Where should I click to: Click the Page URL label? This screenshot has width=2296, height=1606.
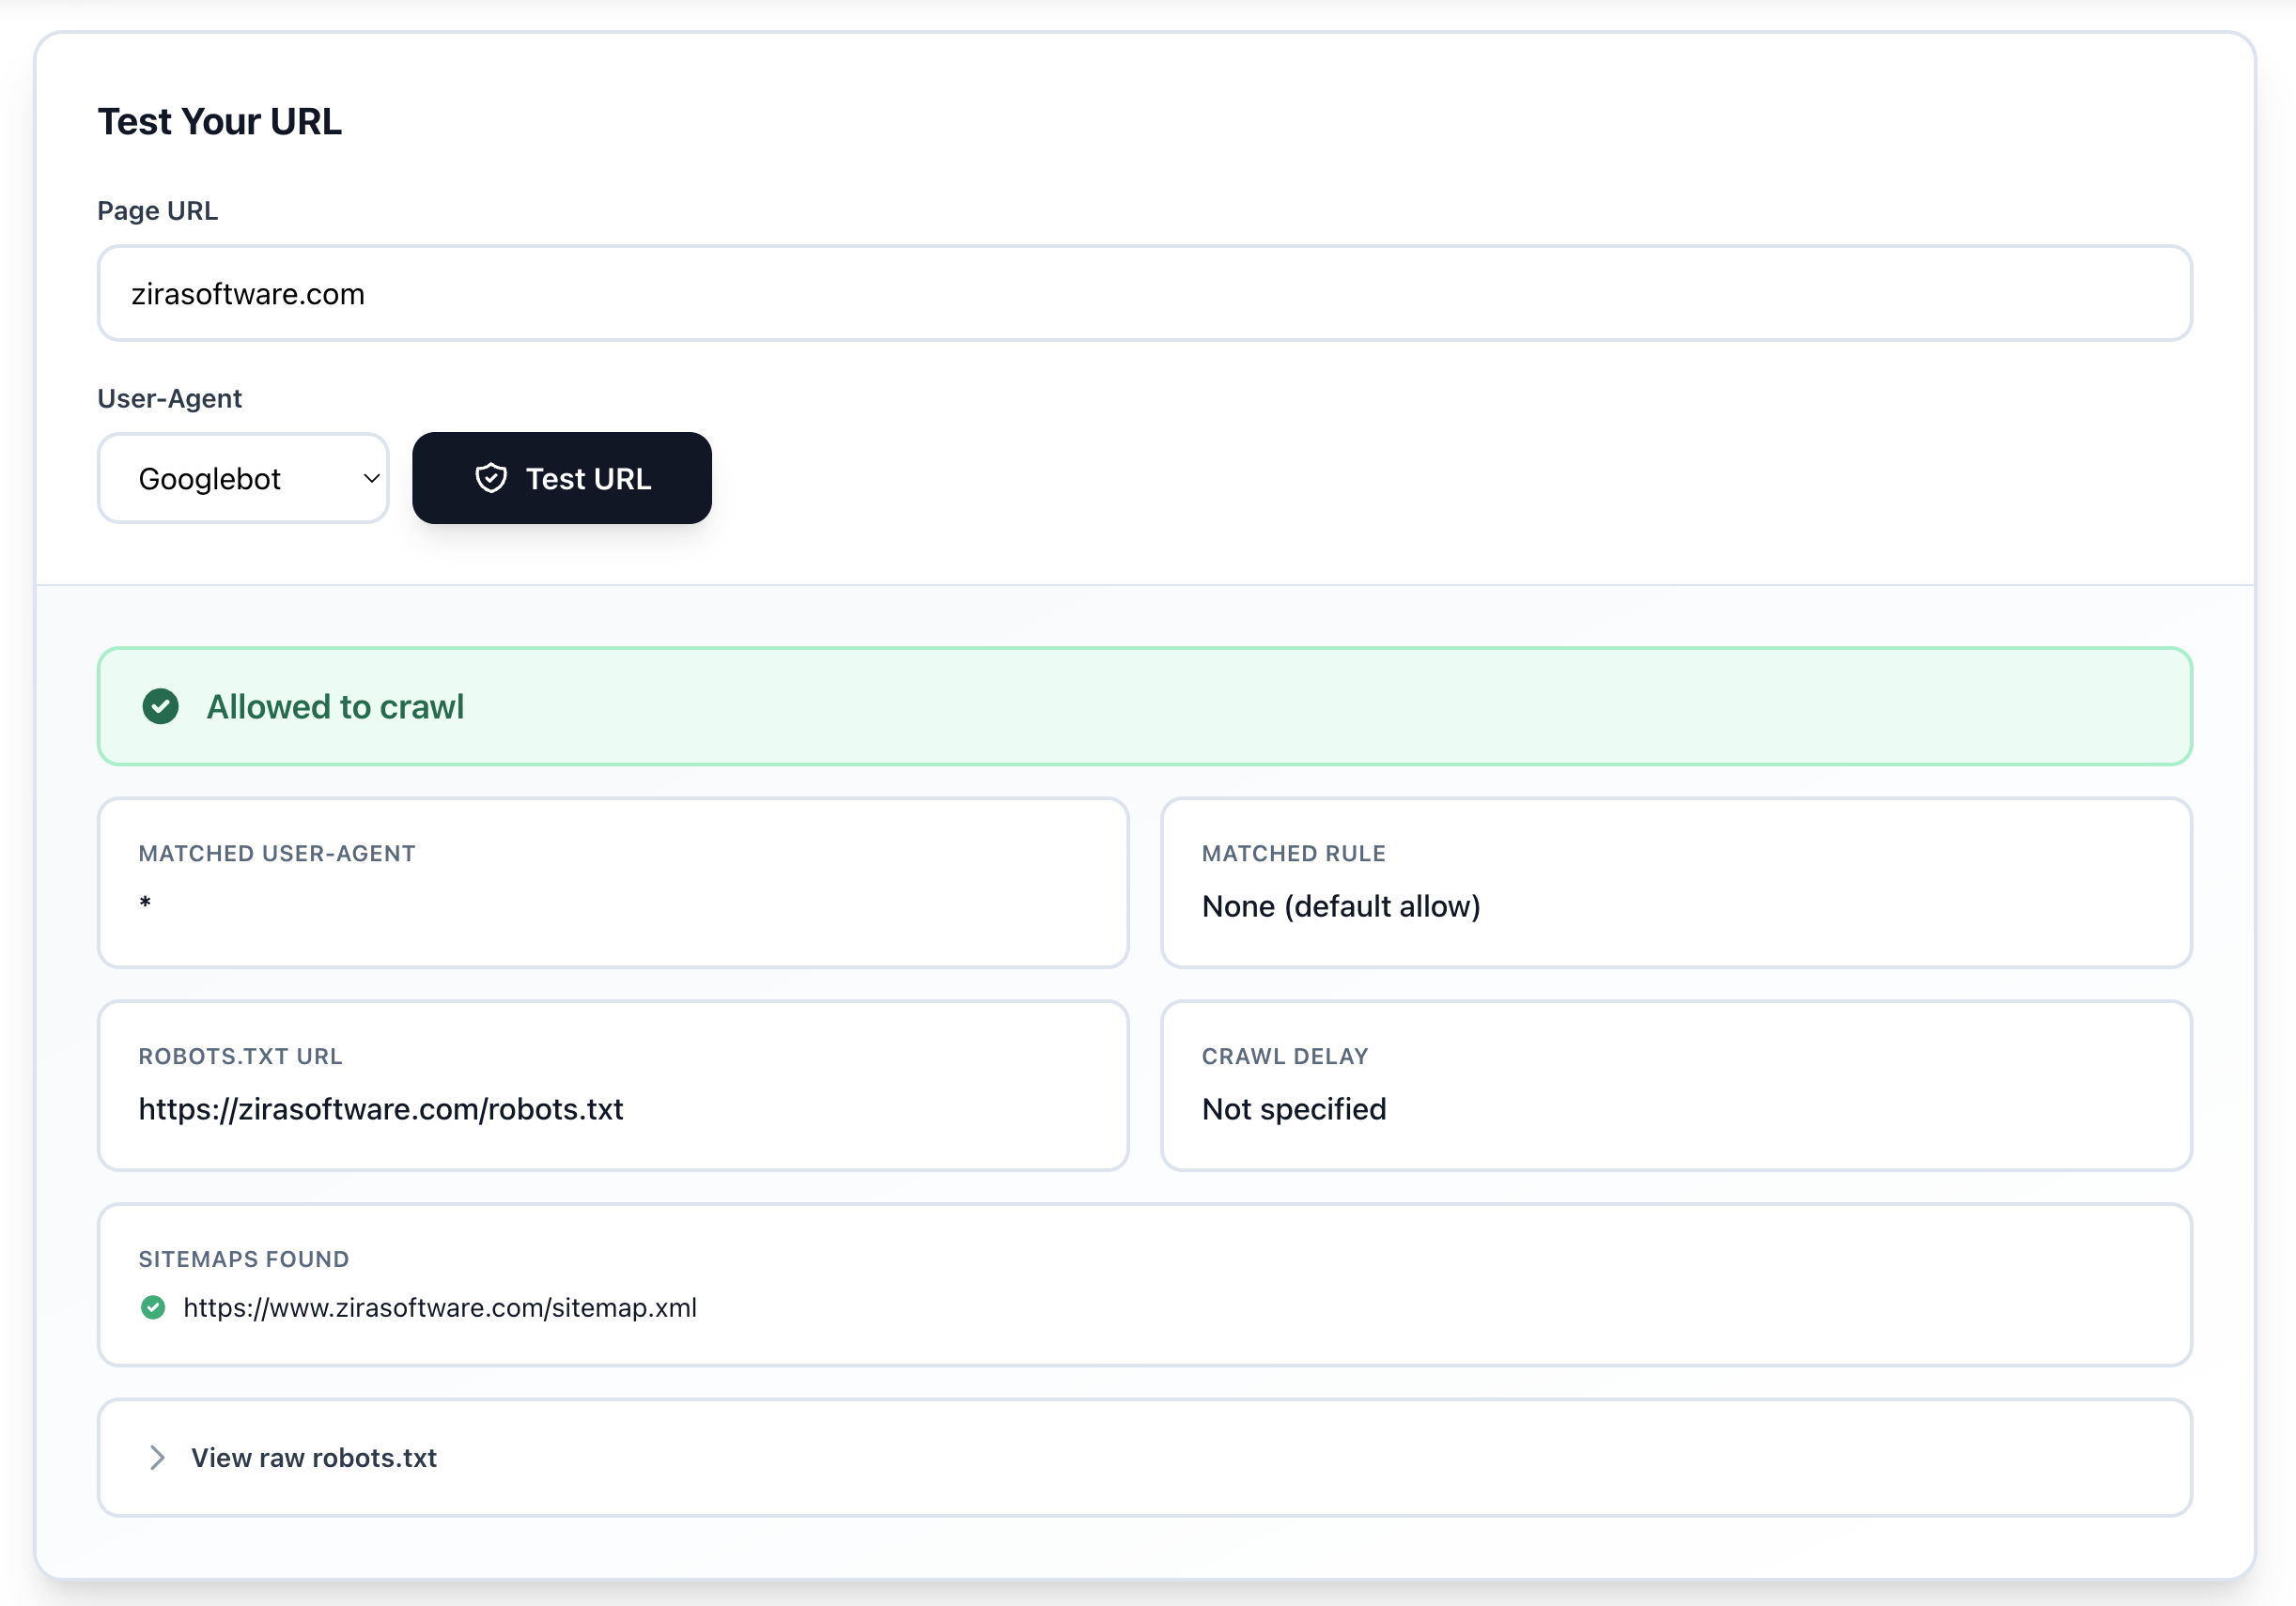157,210
